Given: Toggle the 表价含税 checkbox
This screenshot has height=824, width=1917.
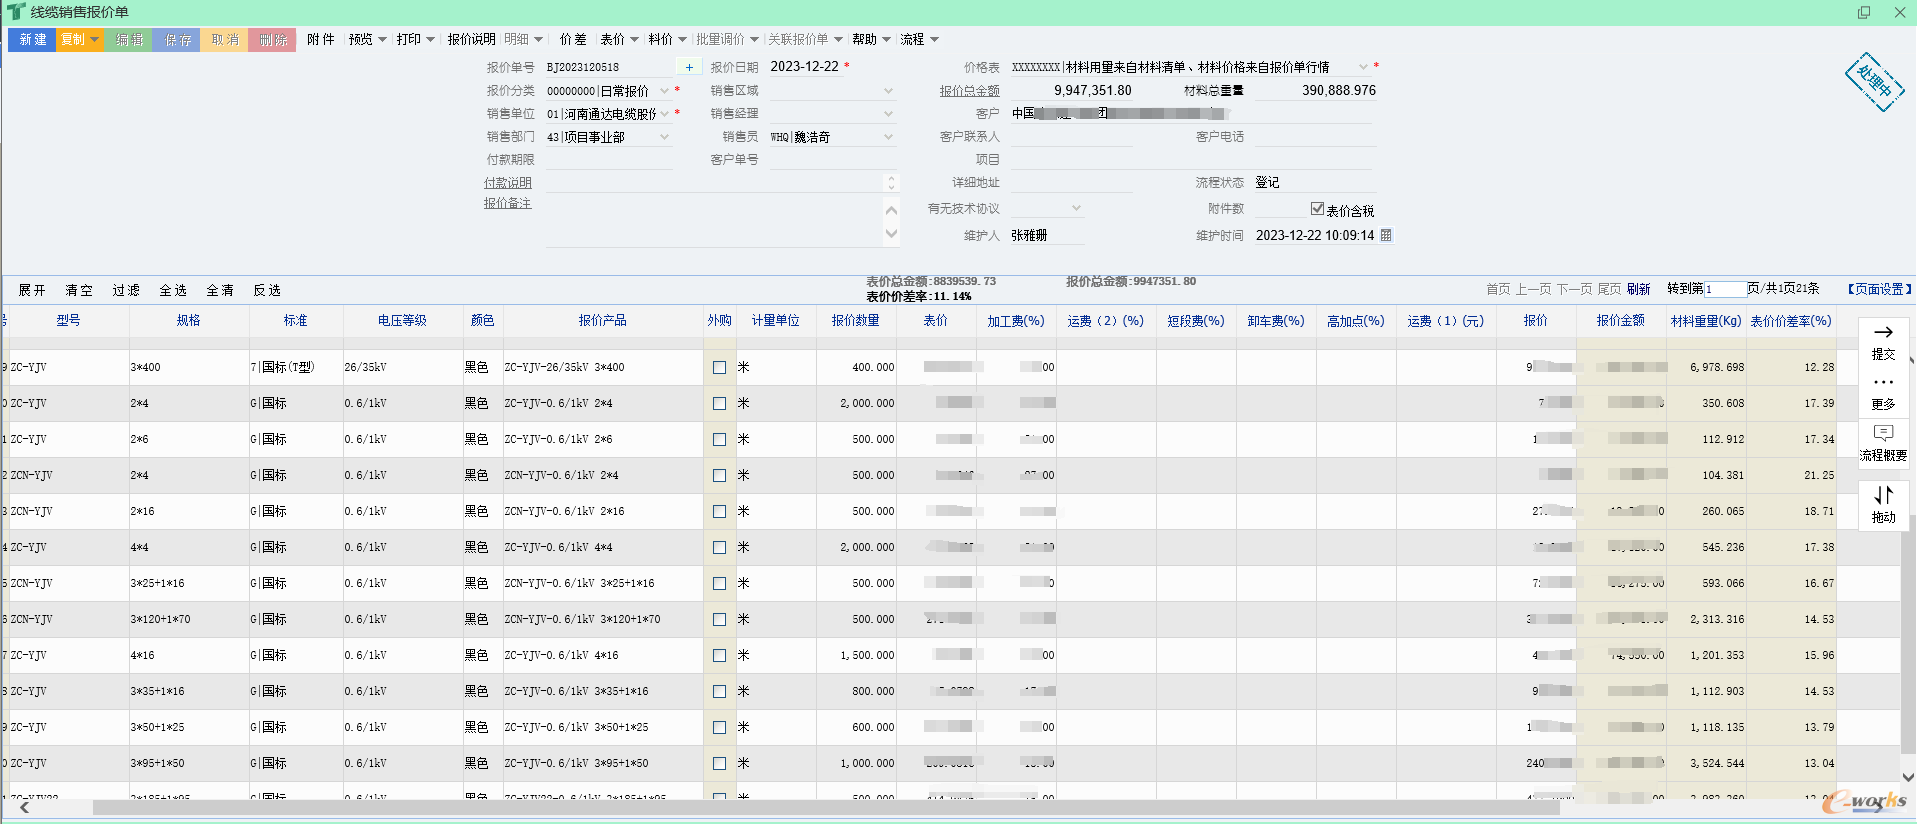Looking at the screenshot, I should [x=1317, y=209].
